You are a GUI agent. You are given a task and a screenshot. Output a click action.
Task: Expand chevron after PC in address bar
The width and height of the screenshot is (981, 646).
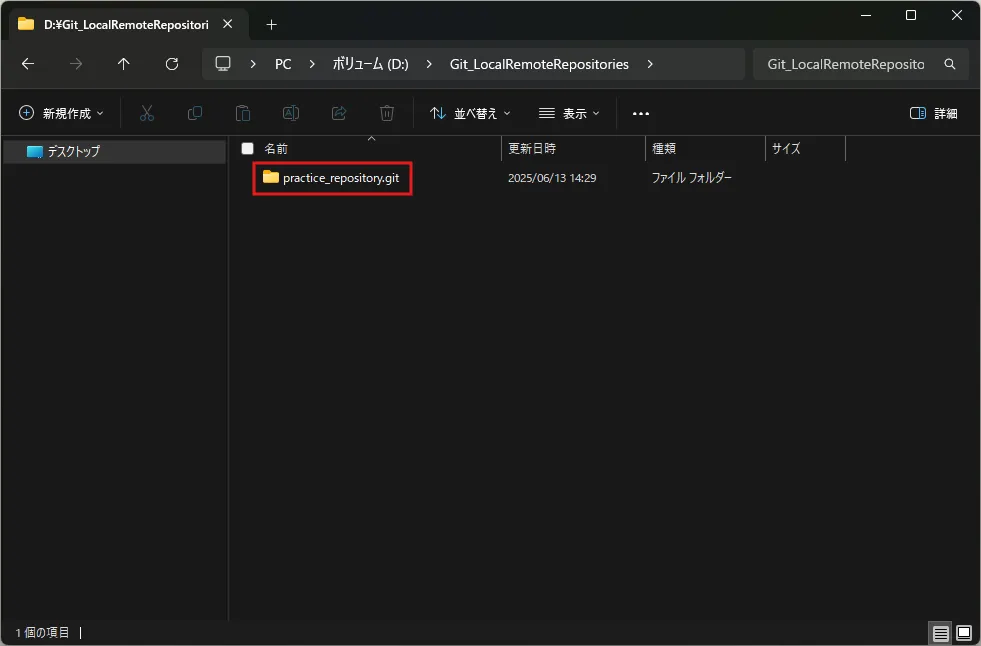[x=312, y=64]
